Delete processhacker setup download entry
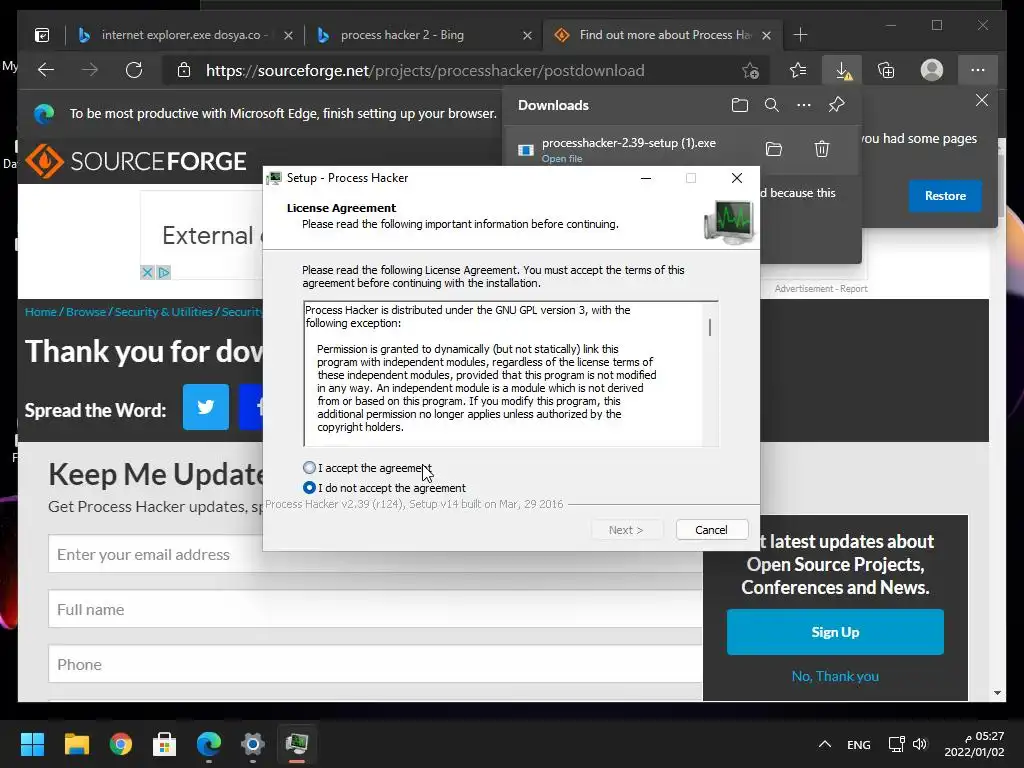This screenshot has width=1024, height=768. coord(822,150)
